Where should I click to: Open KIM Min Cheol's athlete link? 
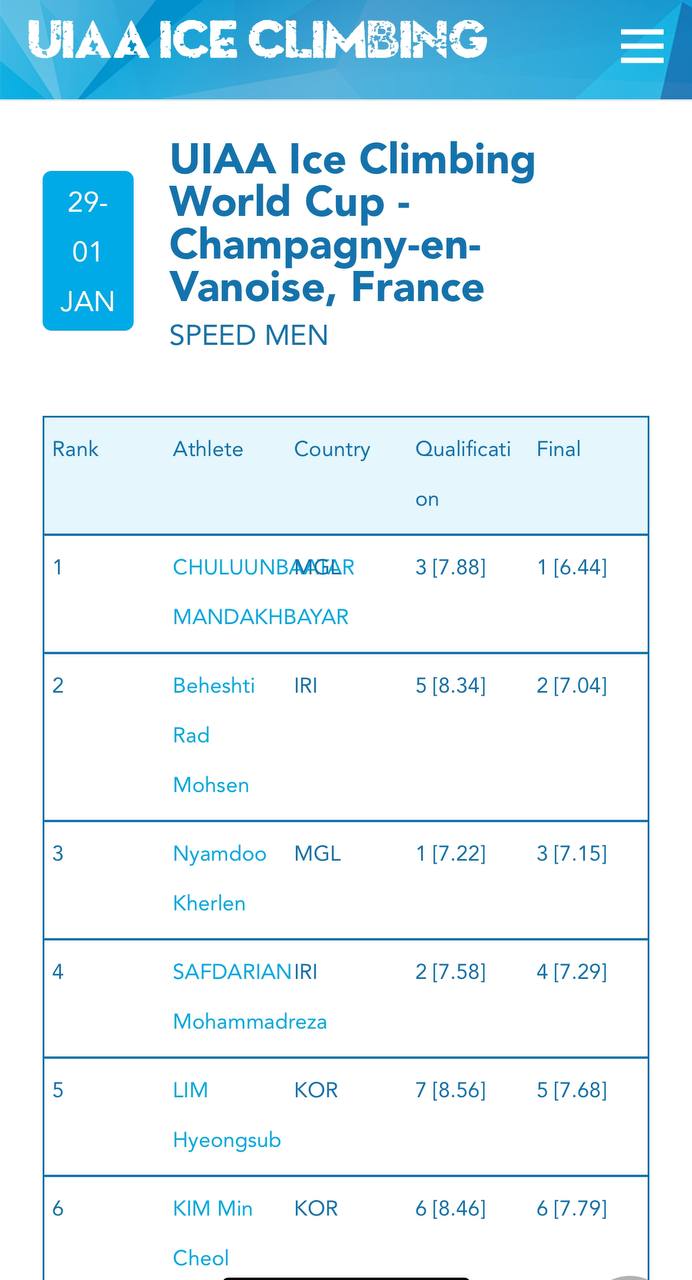point(212,1233)
